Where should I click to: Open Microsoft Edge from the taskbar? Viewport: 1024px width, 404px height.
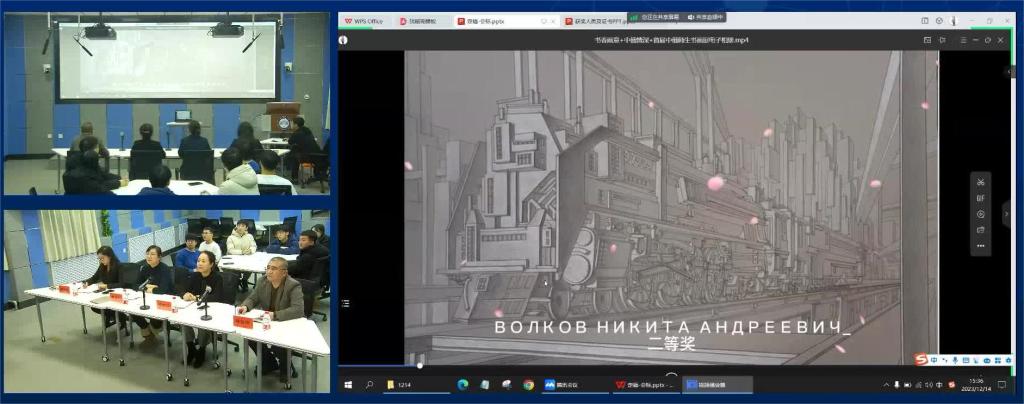click(463, 384)
